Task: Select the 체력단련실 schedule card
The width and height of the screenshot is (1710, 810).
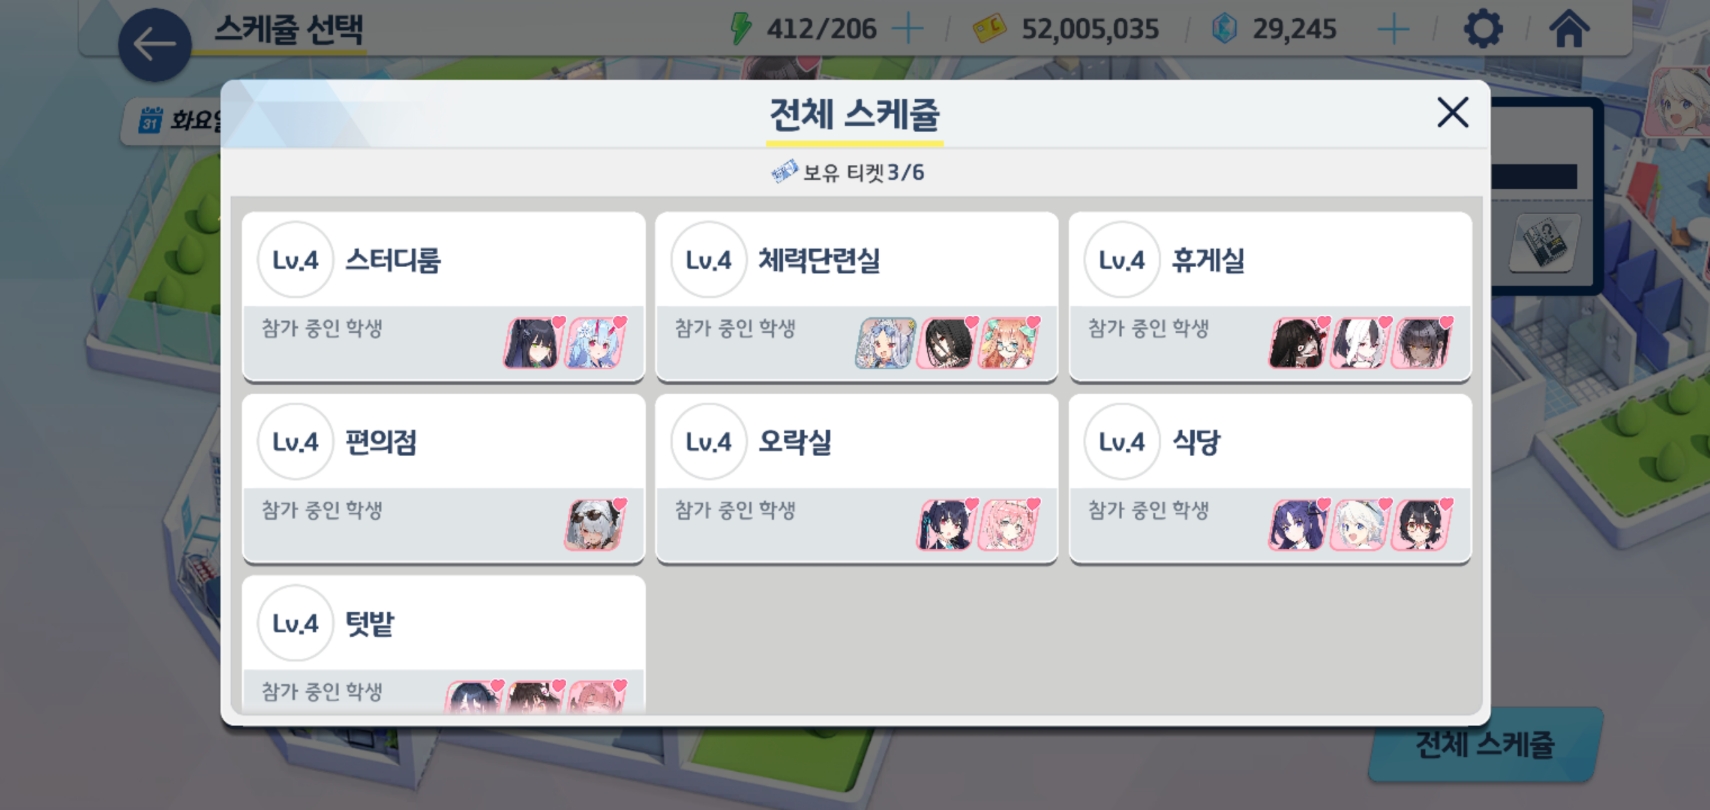Action: [x=857, y=296]
